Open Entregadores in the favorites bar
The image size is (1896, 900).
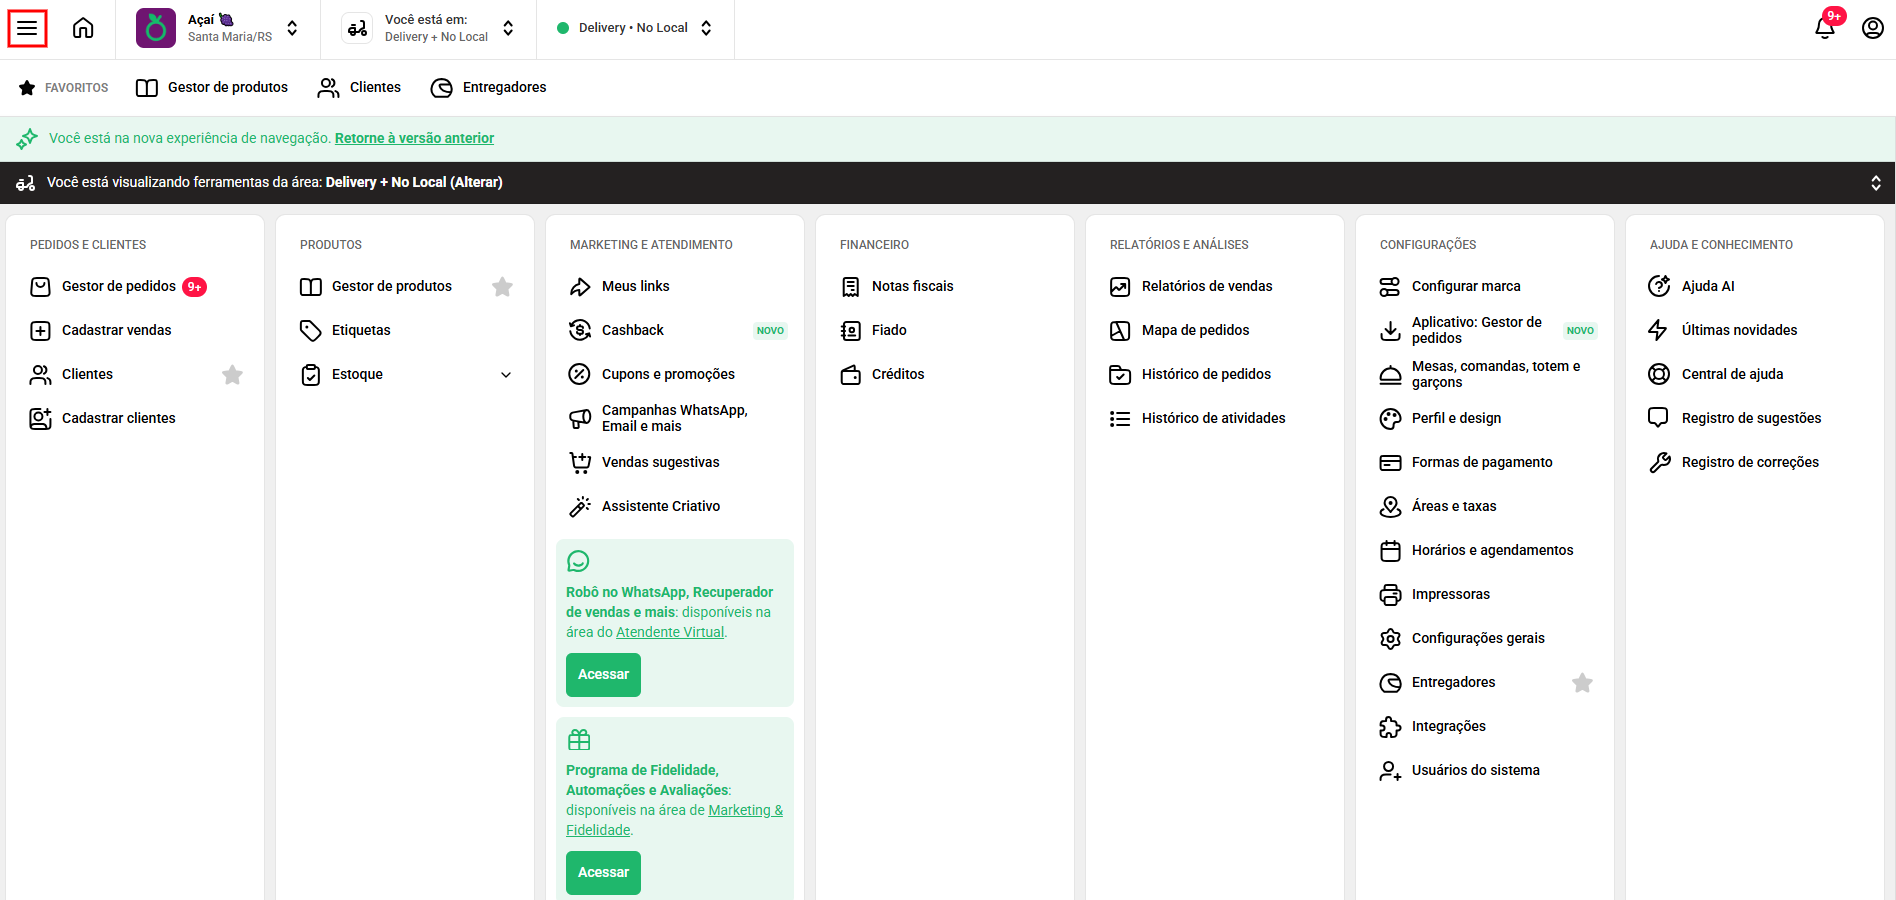(489, 88)
